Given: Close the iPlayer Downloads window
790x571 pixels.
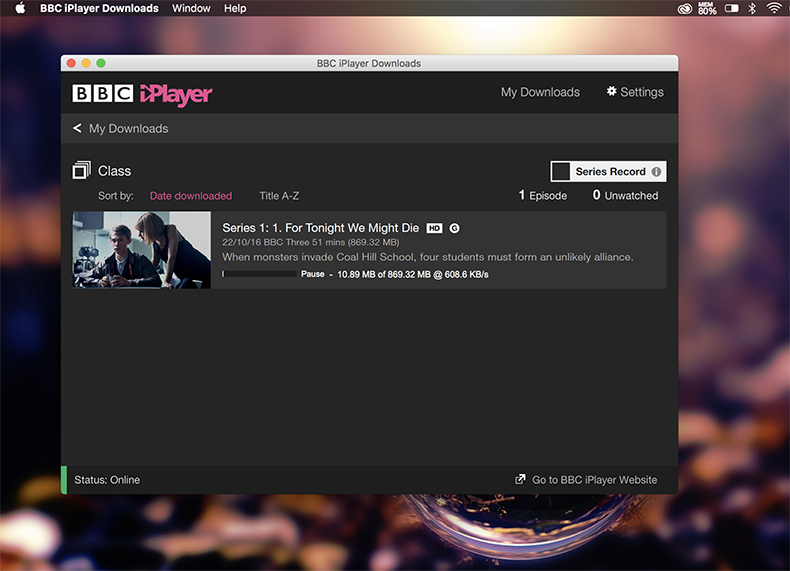Looking at the screenshot, I should 71,63.
